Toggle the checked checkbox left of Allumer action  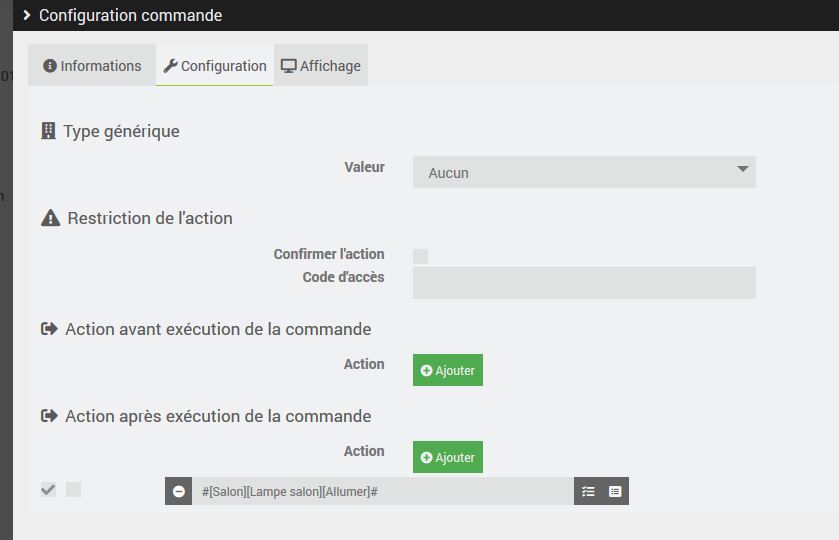click(48, 489)
